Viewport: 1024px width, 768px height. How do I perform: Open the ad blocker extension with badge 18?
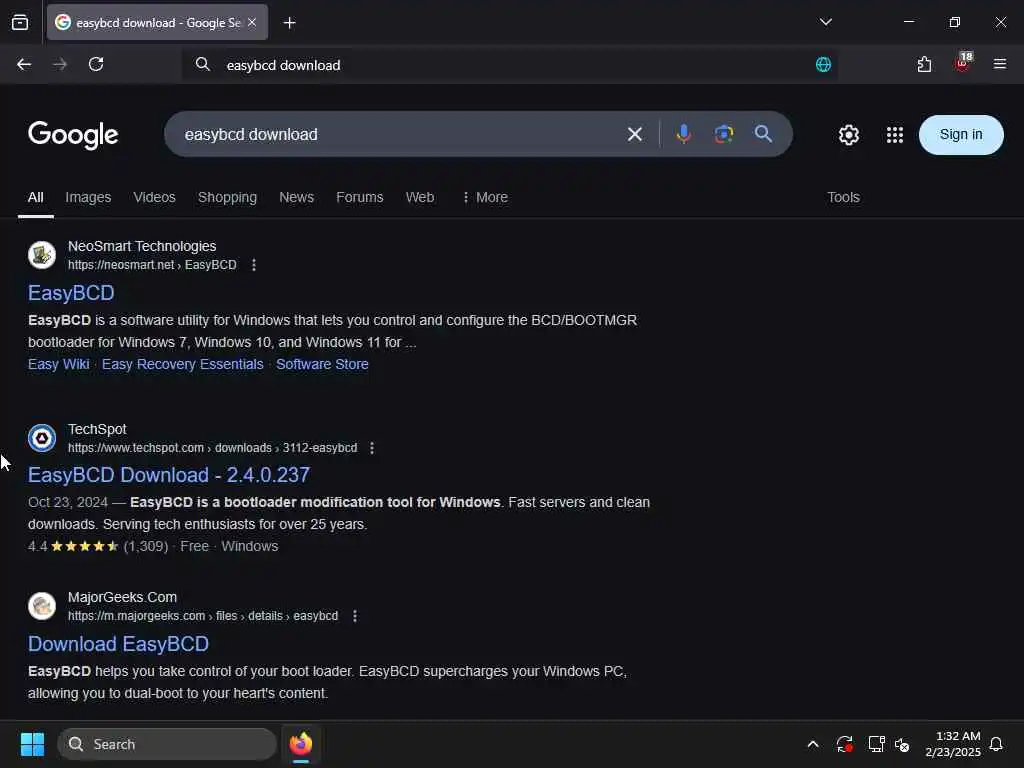pyautogui.click(x=963, y=63)
